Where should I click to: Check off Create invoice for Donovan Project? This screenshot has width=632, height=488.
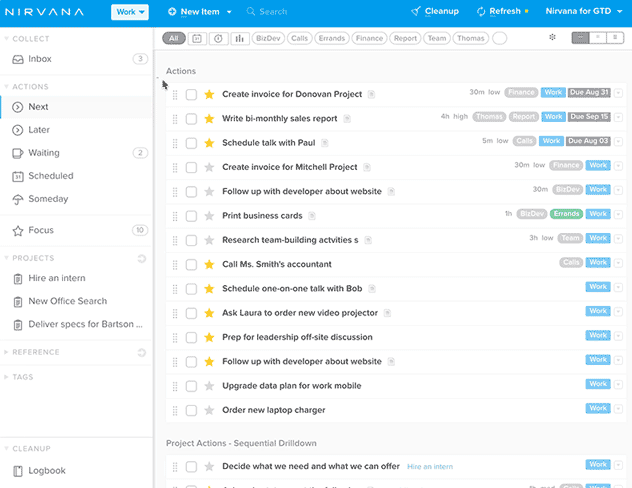[191, 94]
